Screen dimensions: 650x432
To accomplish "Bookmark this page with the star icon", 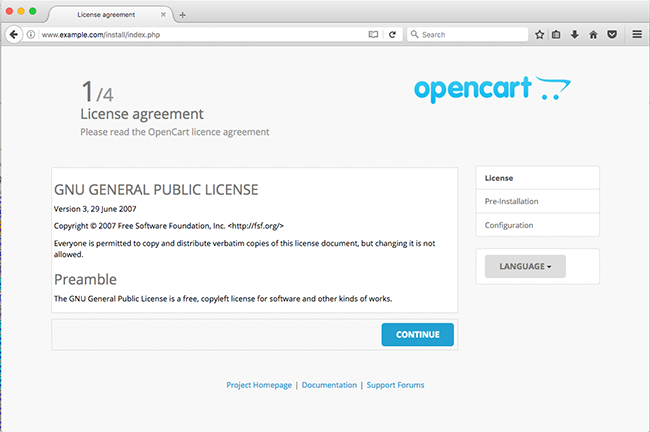I will tap(540, 34).
